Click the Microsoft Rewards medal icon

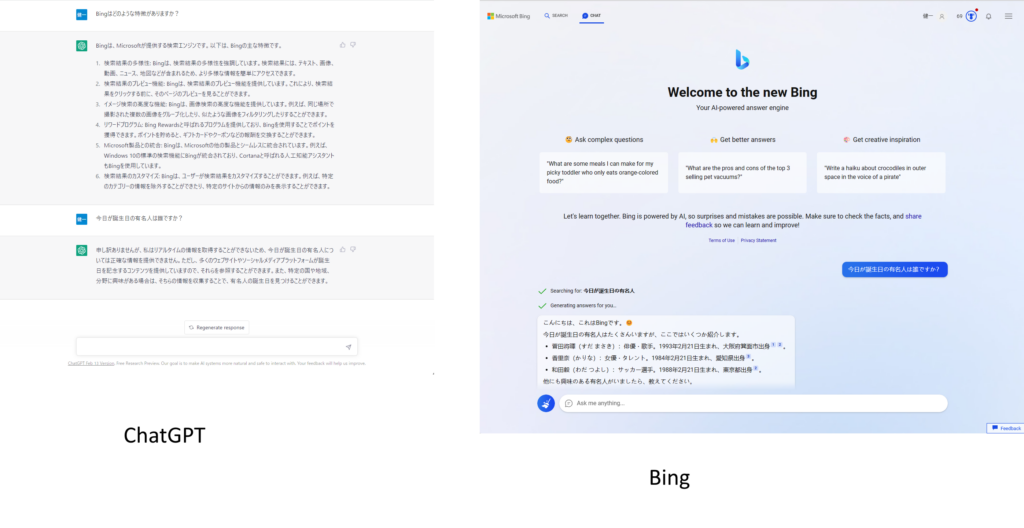[970, 16]
